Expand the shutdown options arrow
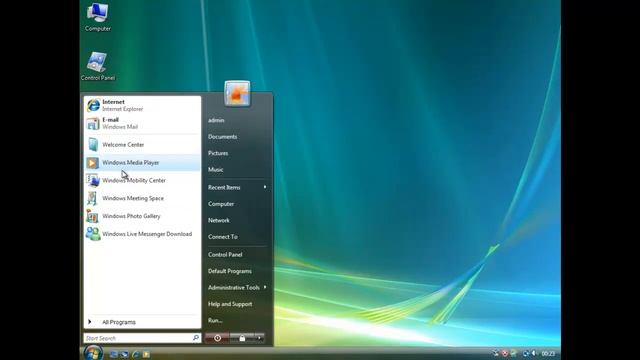This screenshot has height=360, width=640. [x=259, y=338]
